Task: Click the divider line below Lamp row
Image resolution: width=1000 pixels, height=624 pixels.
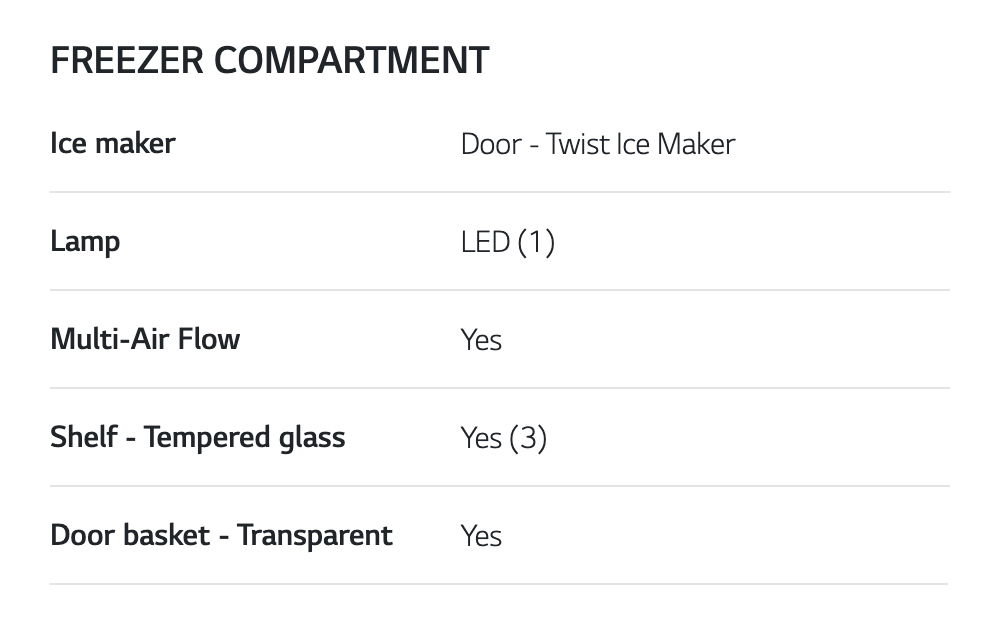Action: pyautogui.click(x=500, y=290)
